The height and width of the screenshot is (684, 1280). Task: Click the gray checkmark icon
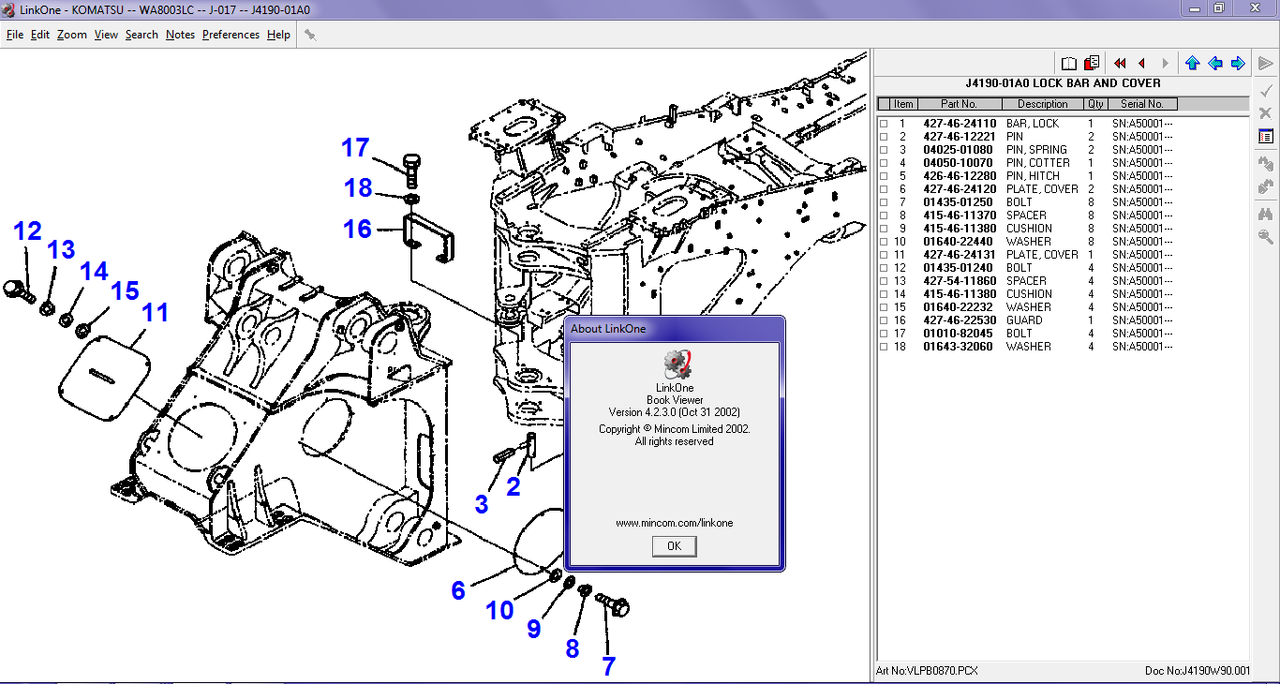pos(1266,90)
